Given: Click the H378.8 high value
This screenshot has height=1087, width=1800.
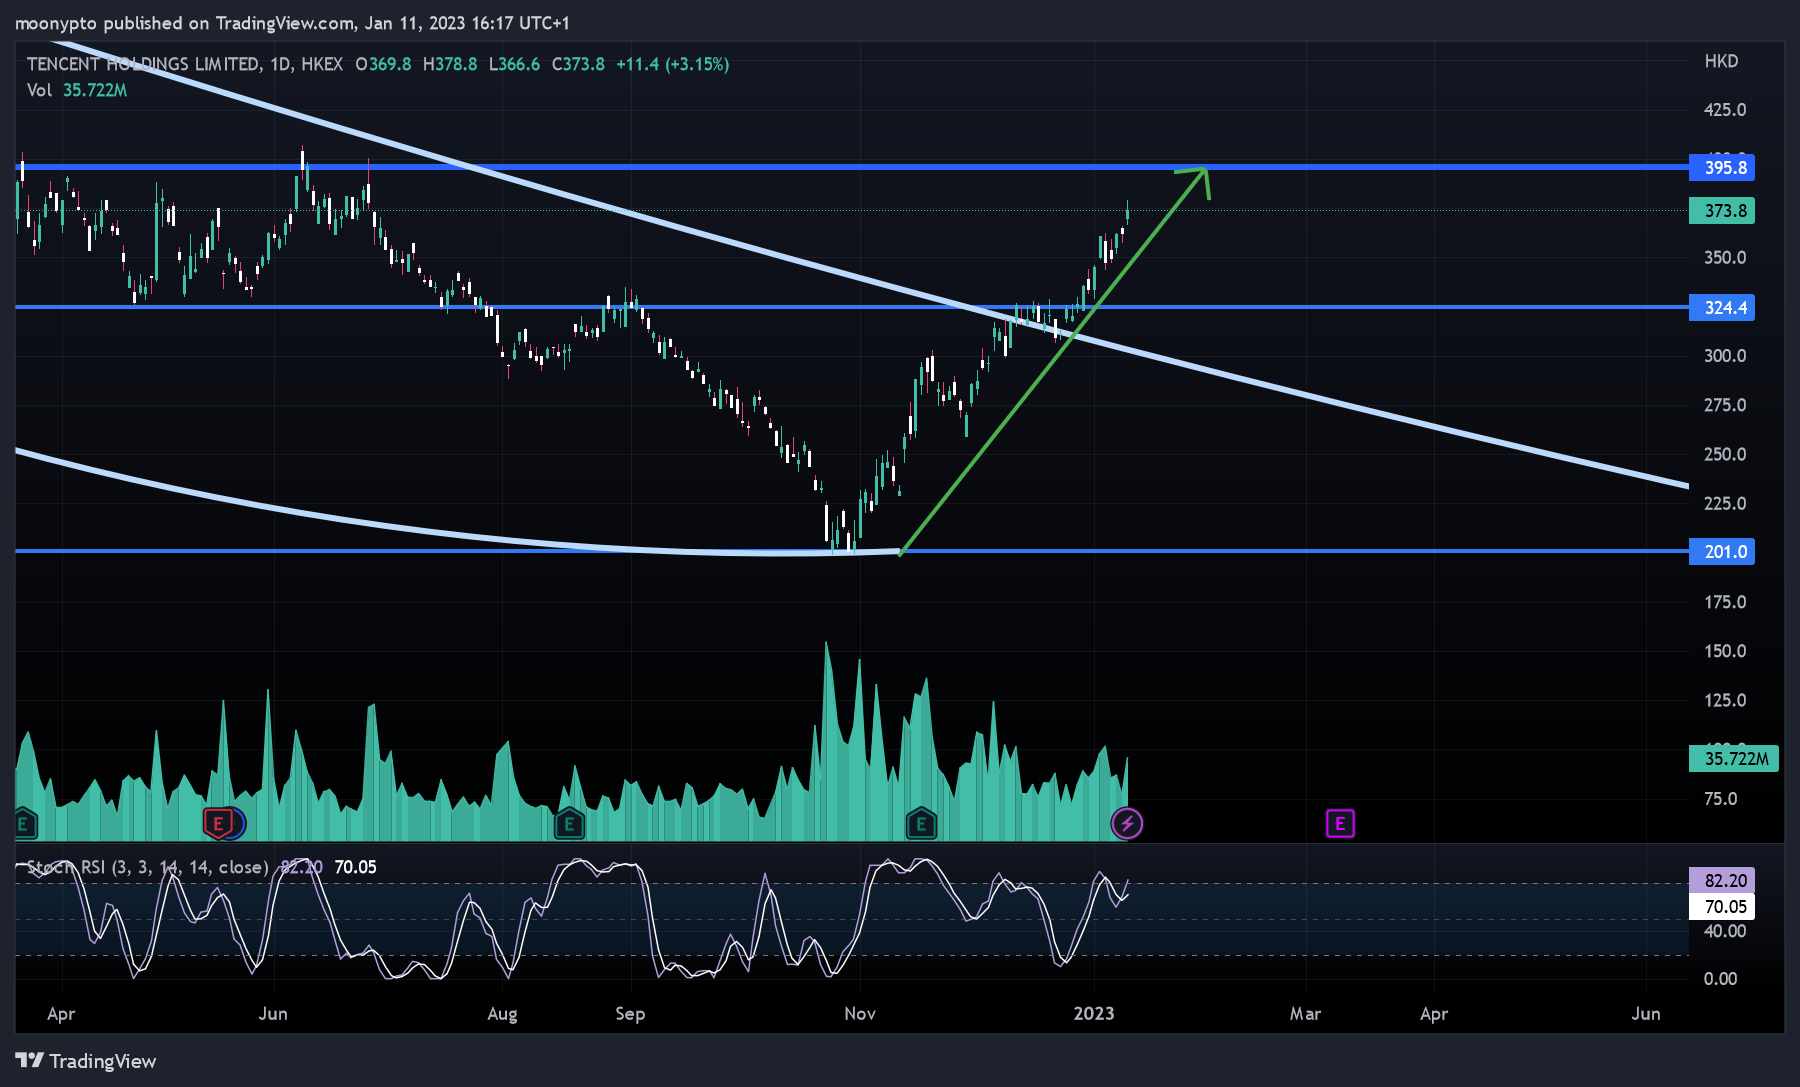Looking at the screenshot, I should point(450,64).
